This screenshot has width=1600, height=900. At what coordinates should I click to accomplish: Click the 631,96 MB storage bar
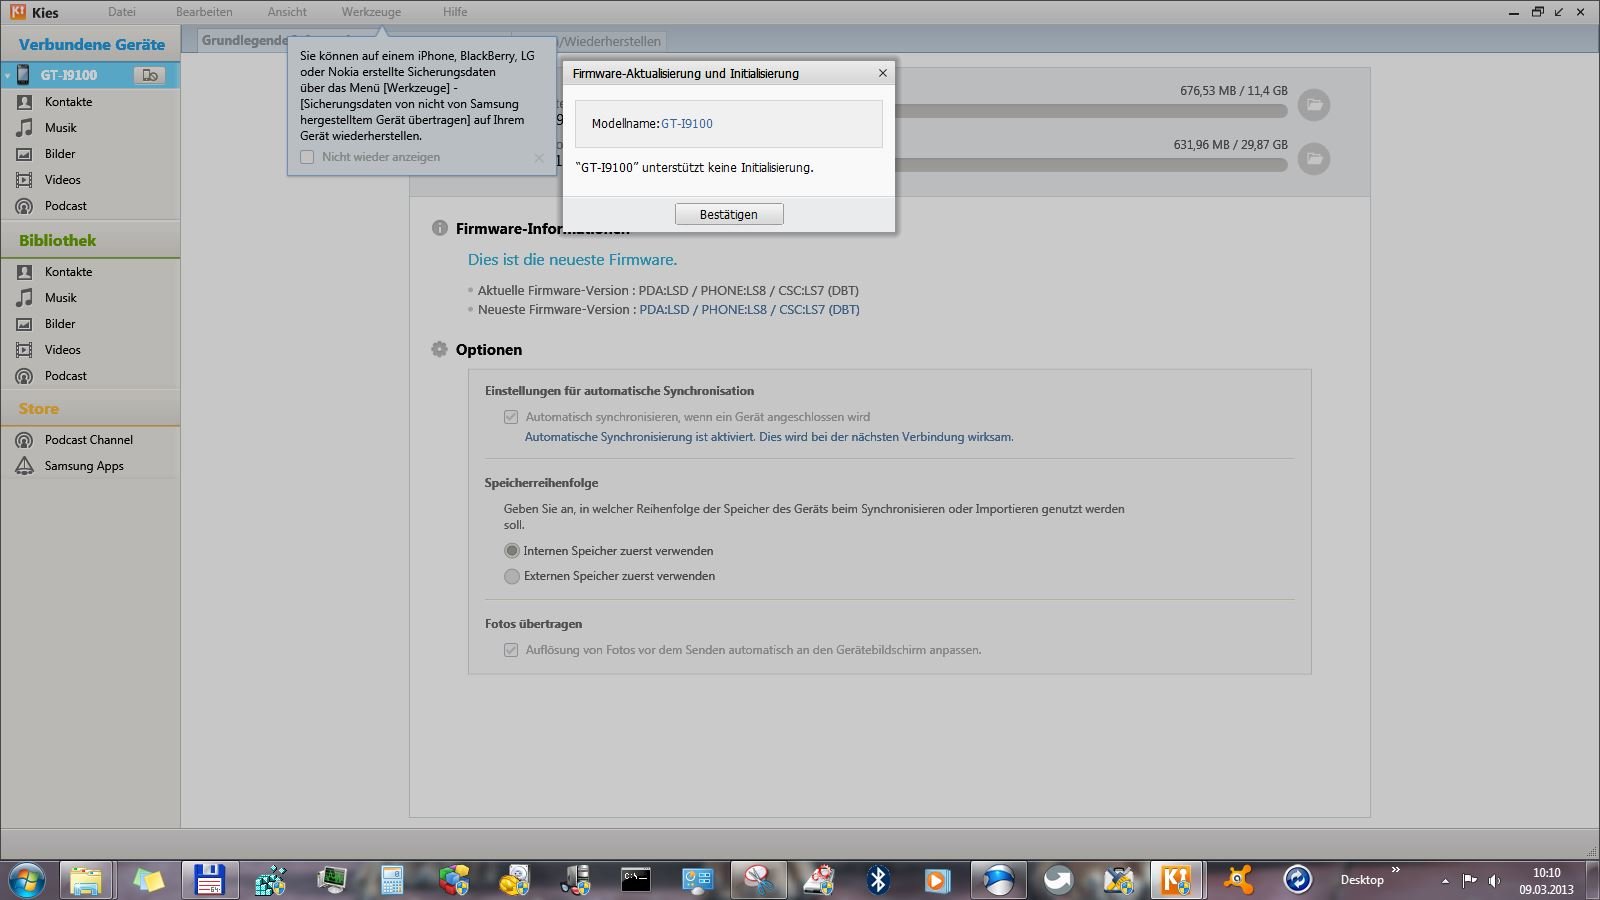[1091, 165]
